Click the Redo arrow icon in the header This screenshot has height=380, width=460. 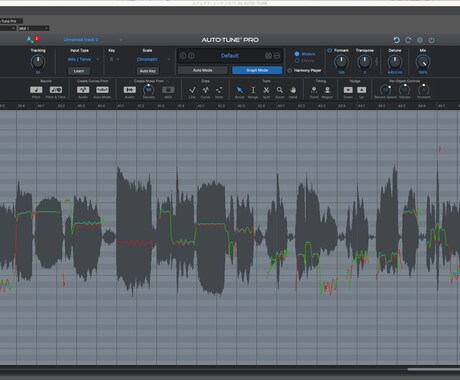408,40
